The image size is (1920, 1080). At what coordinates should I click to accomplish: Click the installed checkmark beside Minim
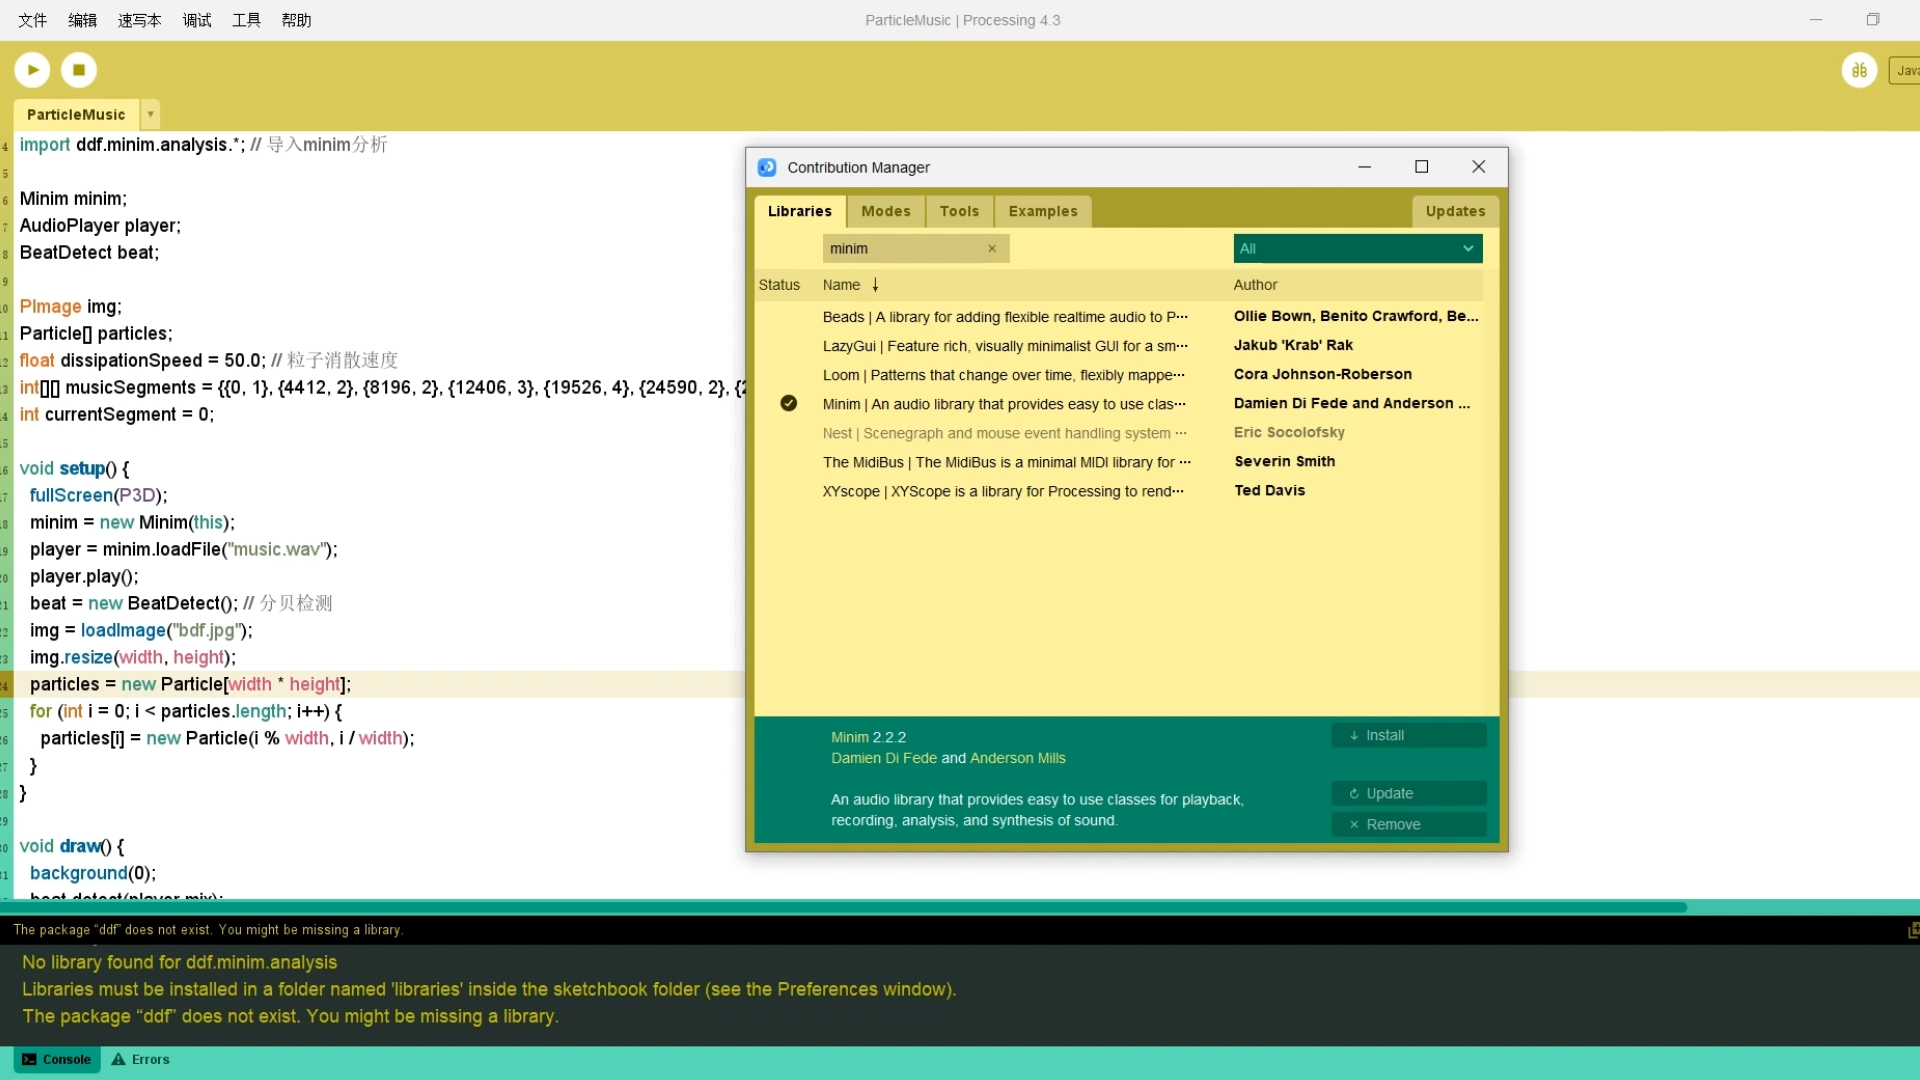(789, 404)
